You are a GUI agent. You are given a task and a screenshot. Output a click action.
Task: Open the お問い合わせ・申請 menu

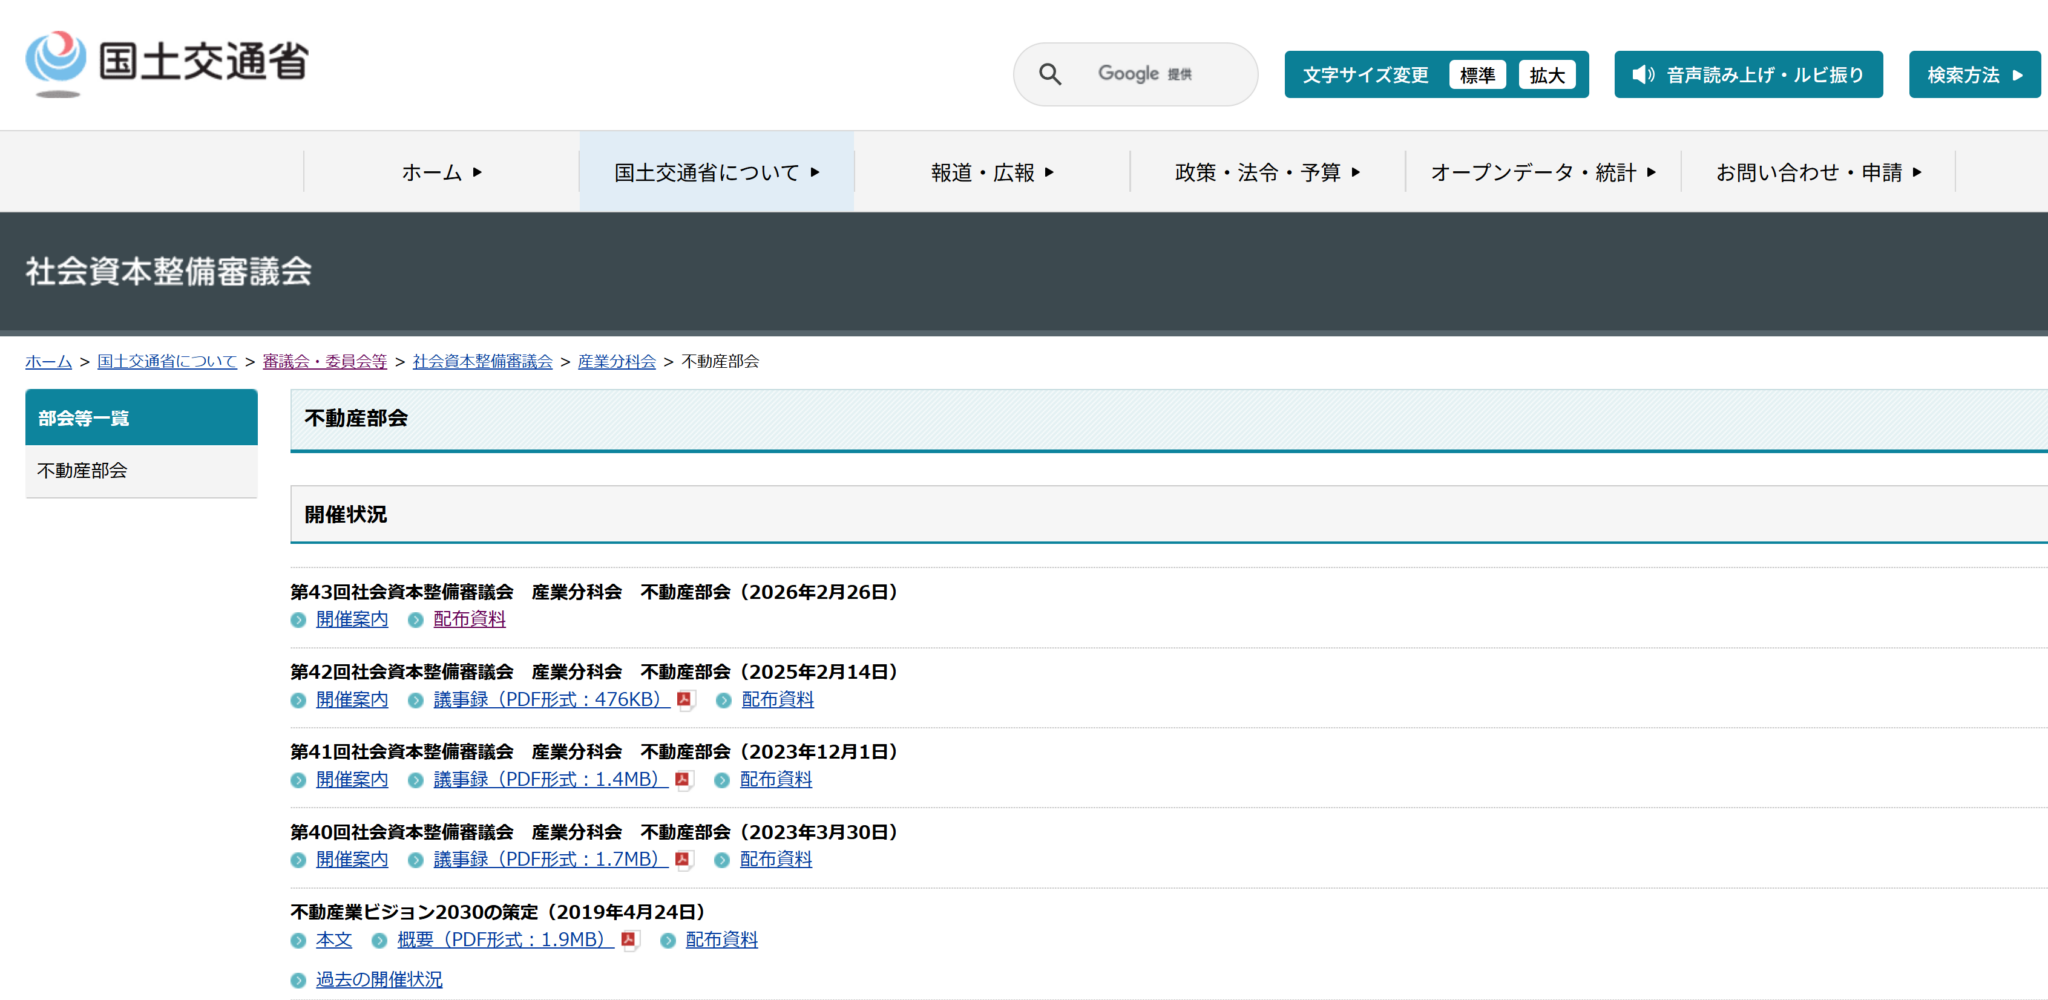pyautogui.click(x=1818, y=172)
